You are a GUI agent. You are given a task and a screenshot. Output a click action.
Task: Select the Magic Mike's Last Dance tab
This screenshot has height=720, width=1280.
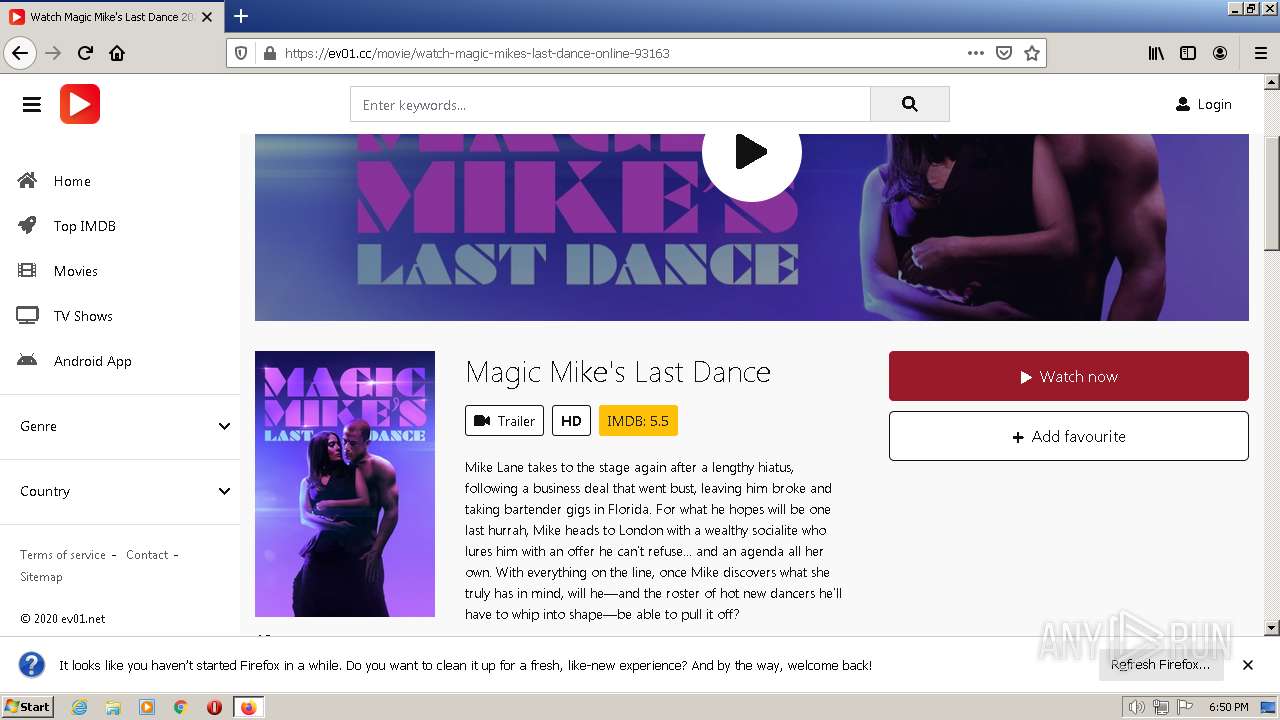click(113, 17)
